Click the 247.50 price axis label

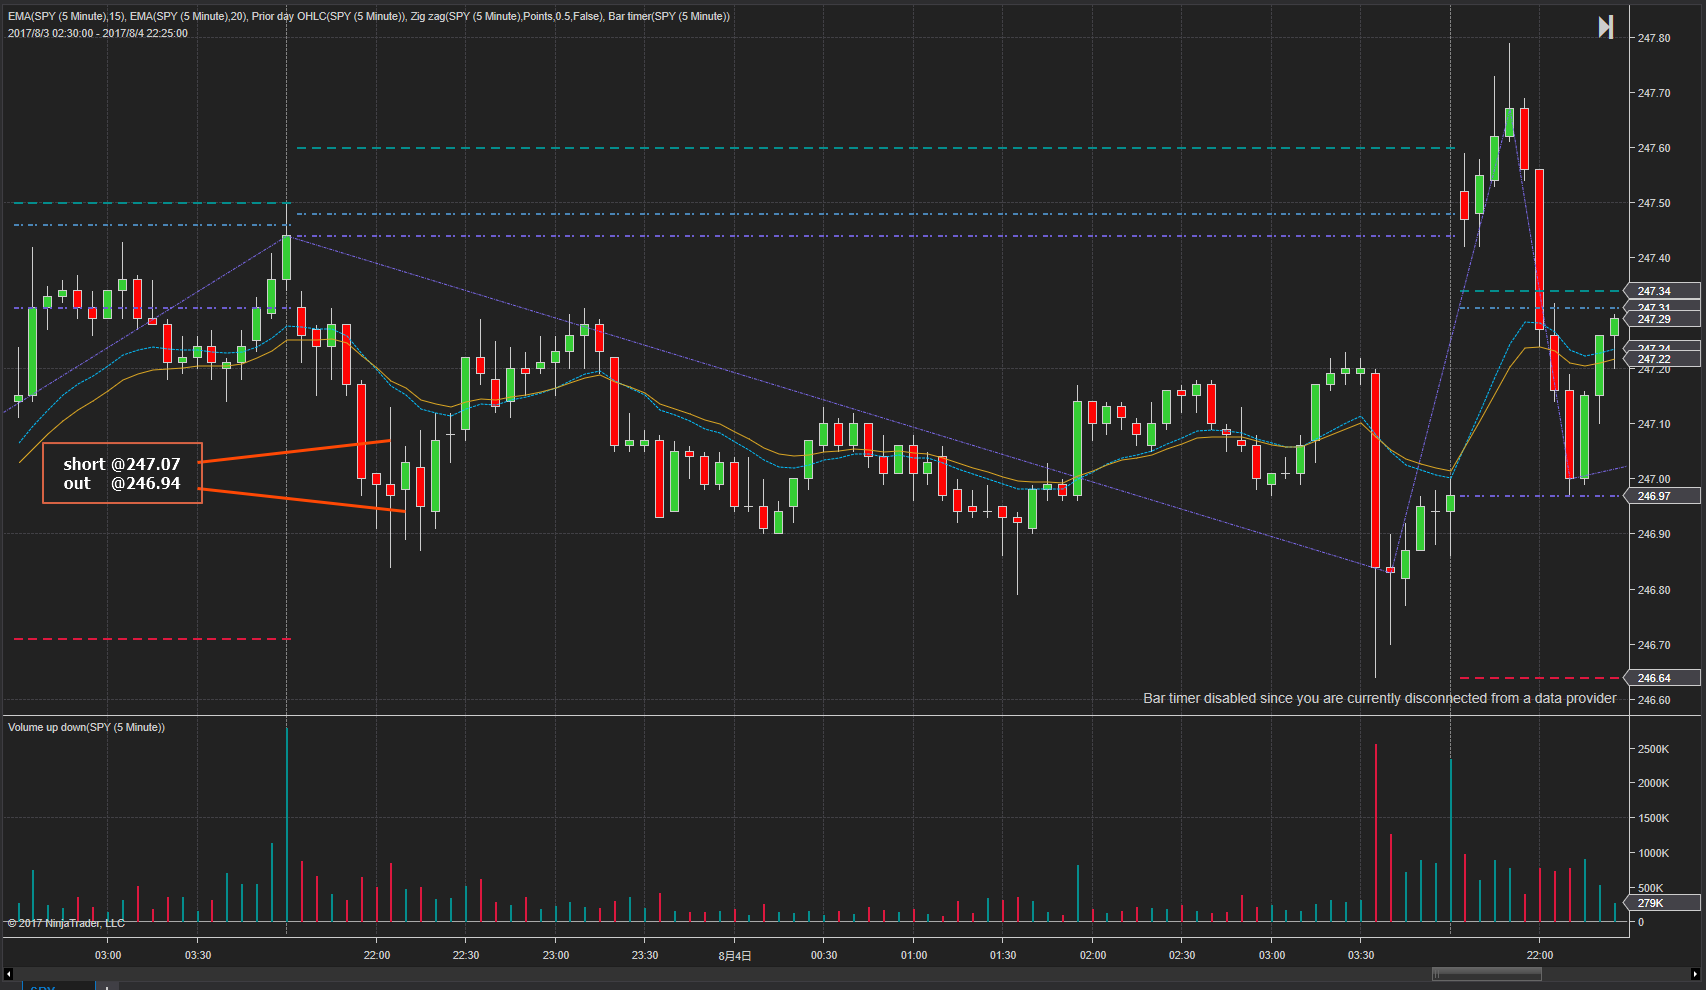coord(1654,203)
